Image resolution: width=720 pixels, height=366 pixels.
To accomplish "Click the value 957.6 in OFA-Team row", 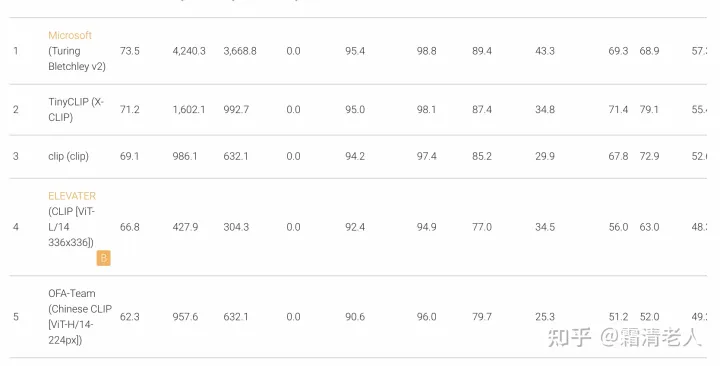I will (186, 317).
